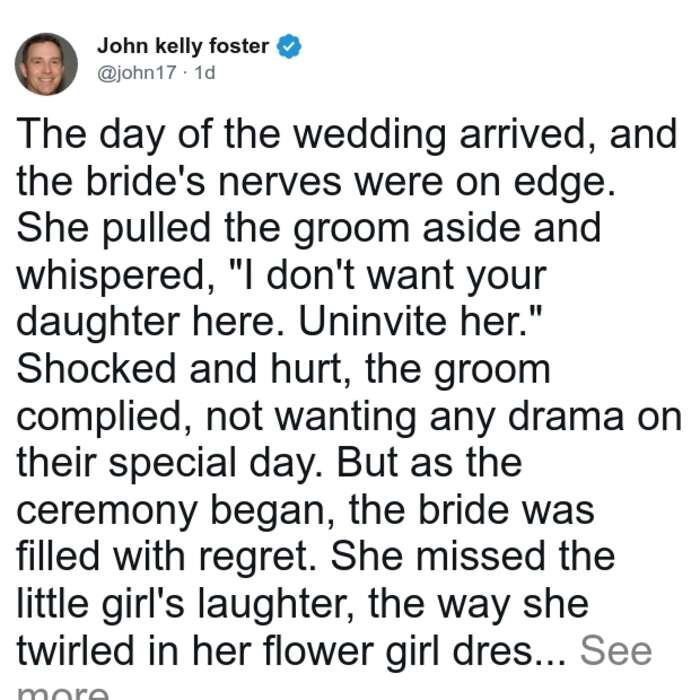This screenshot has width=700, height=700.
Task: Visit the @john17 handle
Action: click(137, 72)
